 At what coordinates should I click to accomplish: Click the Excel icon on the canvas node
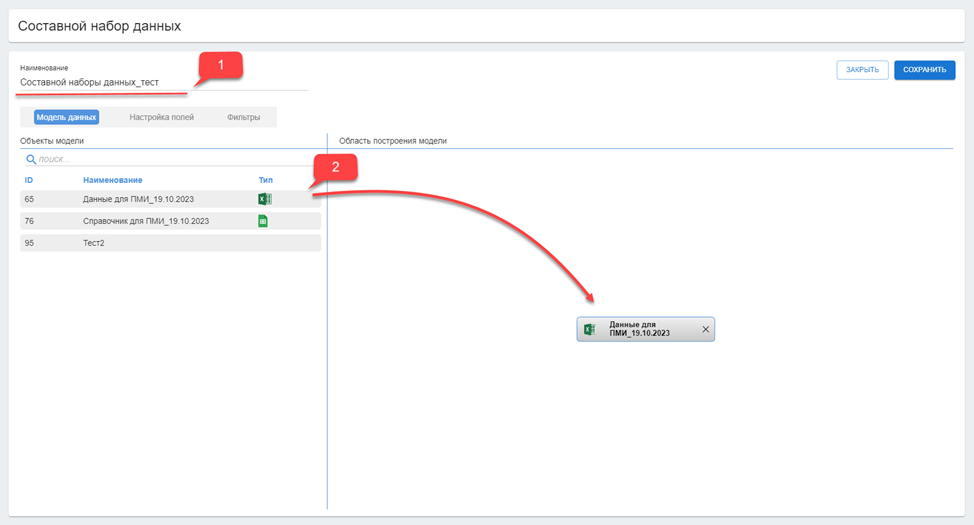tap(590, 329)
